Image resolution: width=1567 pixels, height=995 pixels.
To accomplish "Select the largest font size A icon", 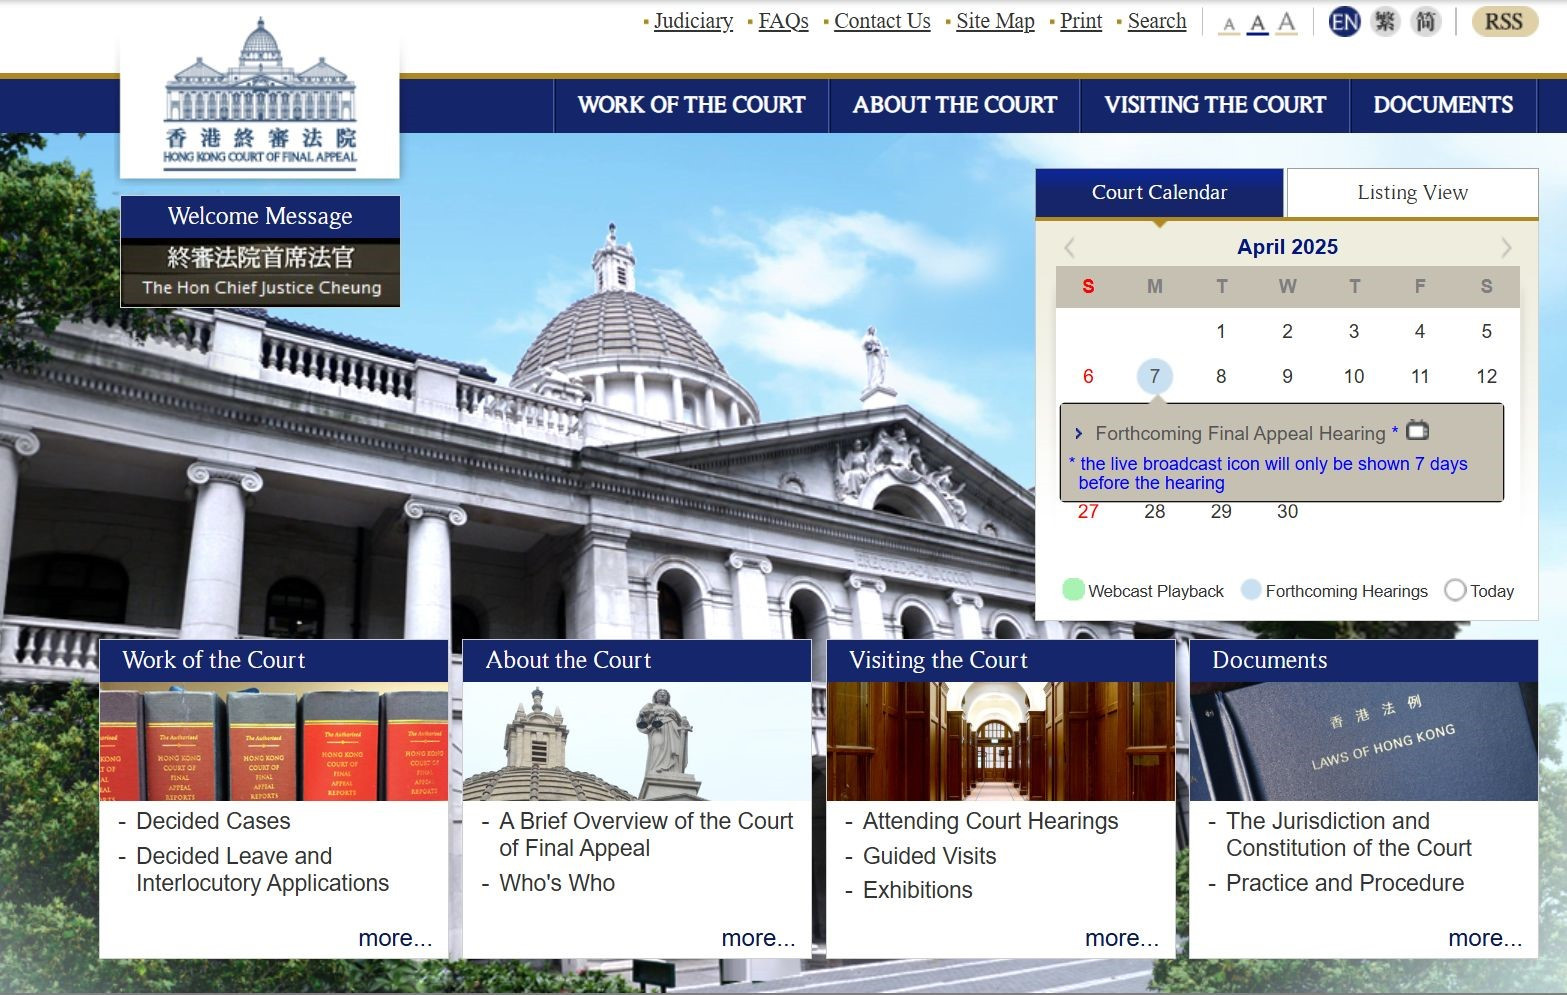I will (1287, 22).
